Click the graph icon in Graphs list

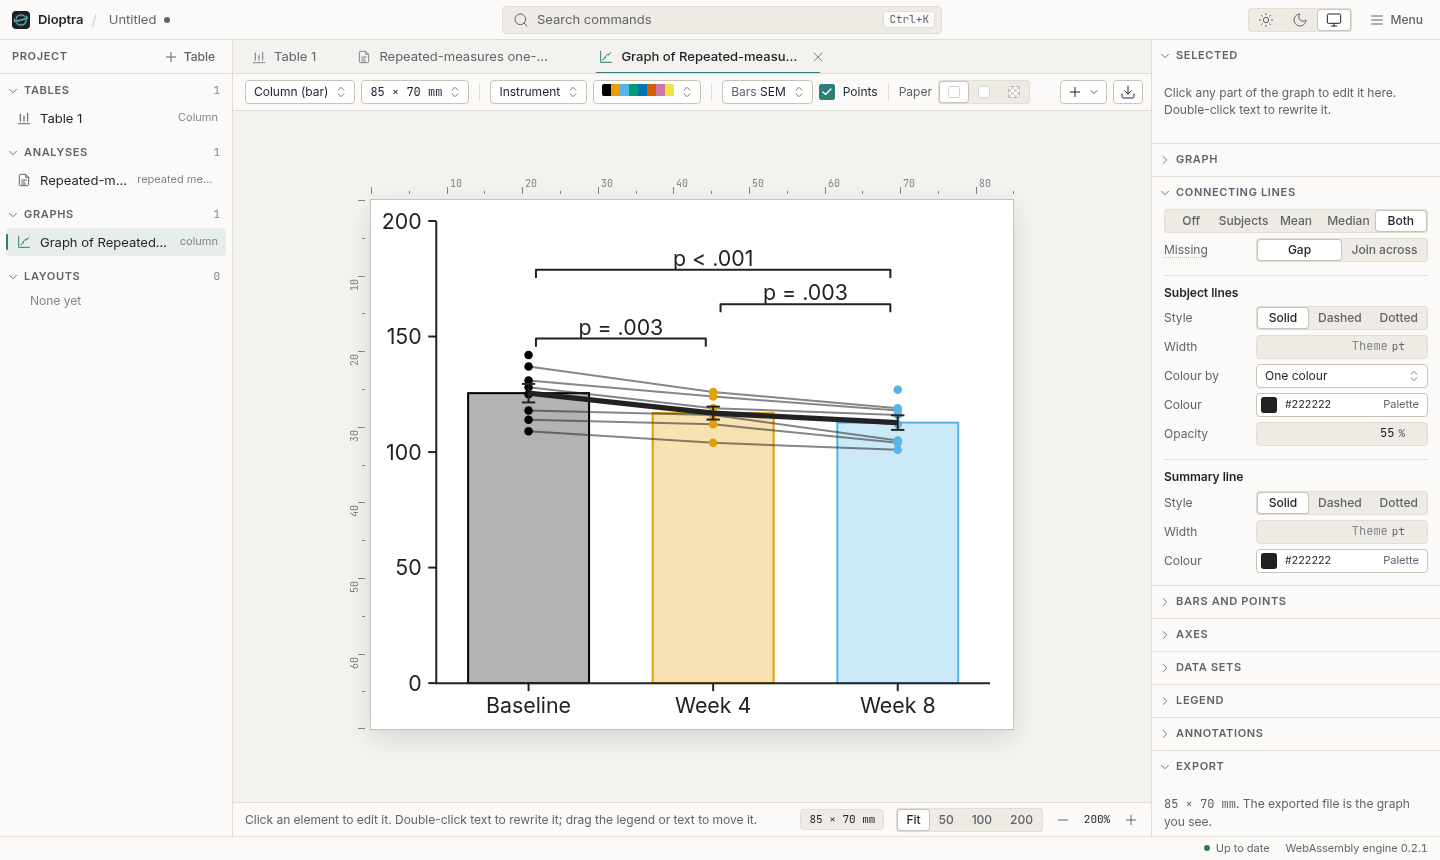coord(24,242)
